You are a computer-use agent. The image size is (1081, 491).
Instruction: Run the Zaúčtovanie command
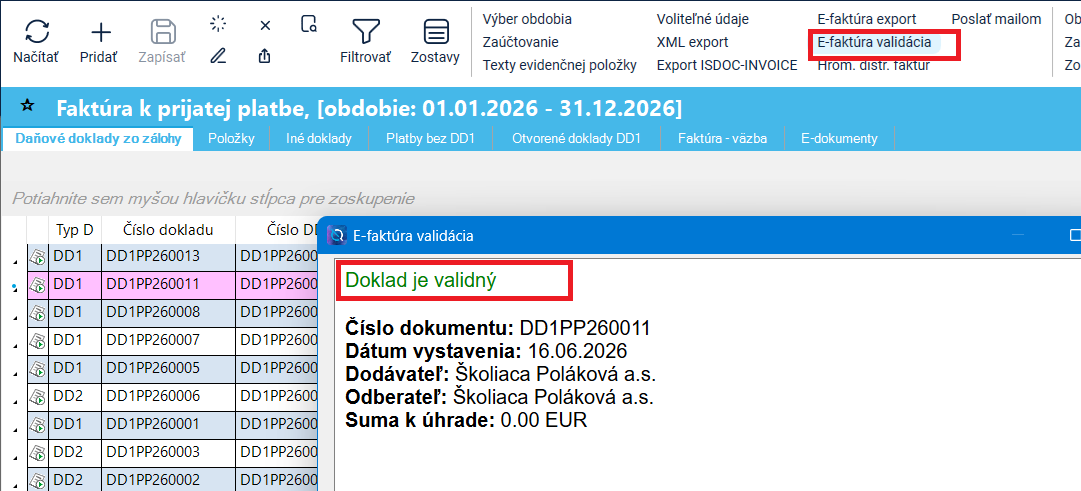(521, 42)
